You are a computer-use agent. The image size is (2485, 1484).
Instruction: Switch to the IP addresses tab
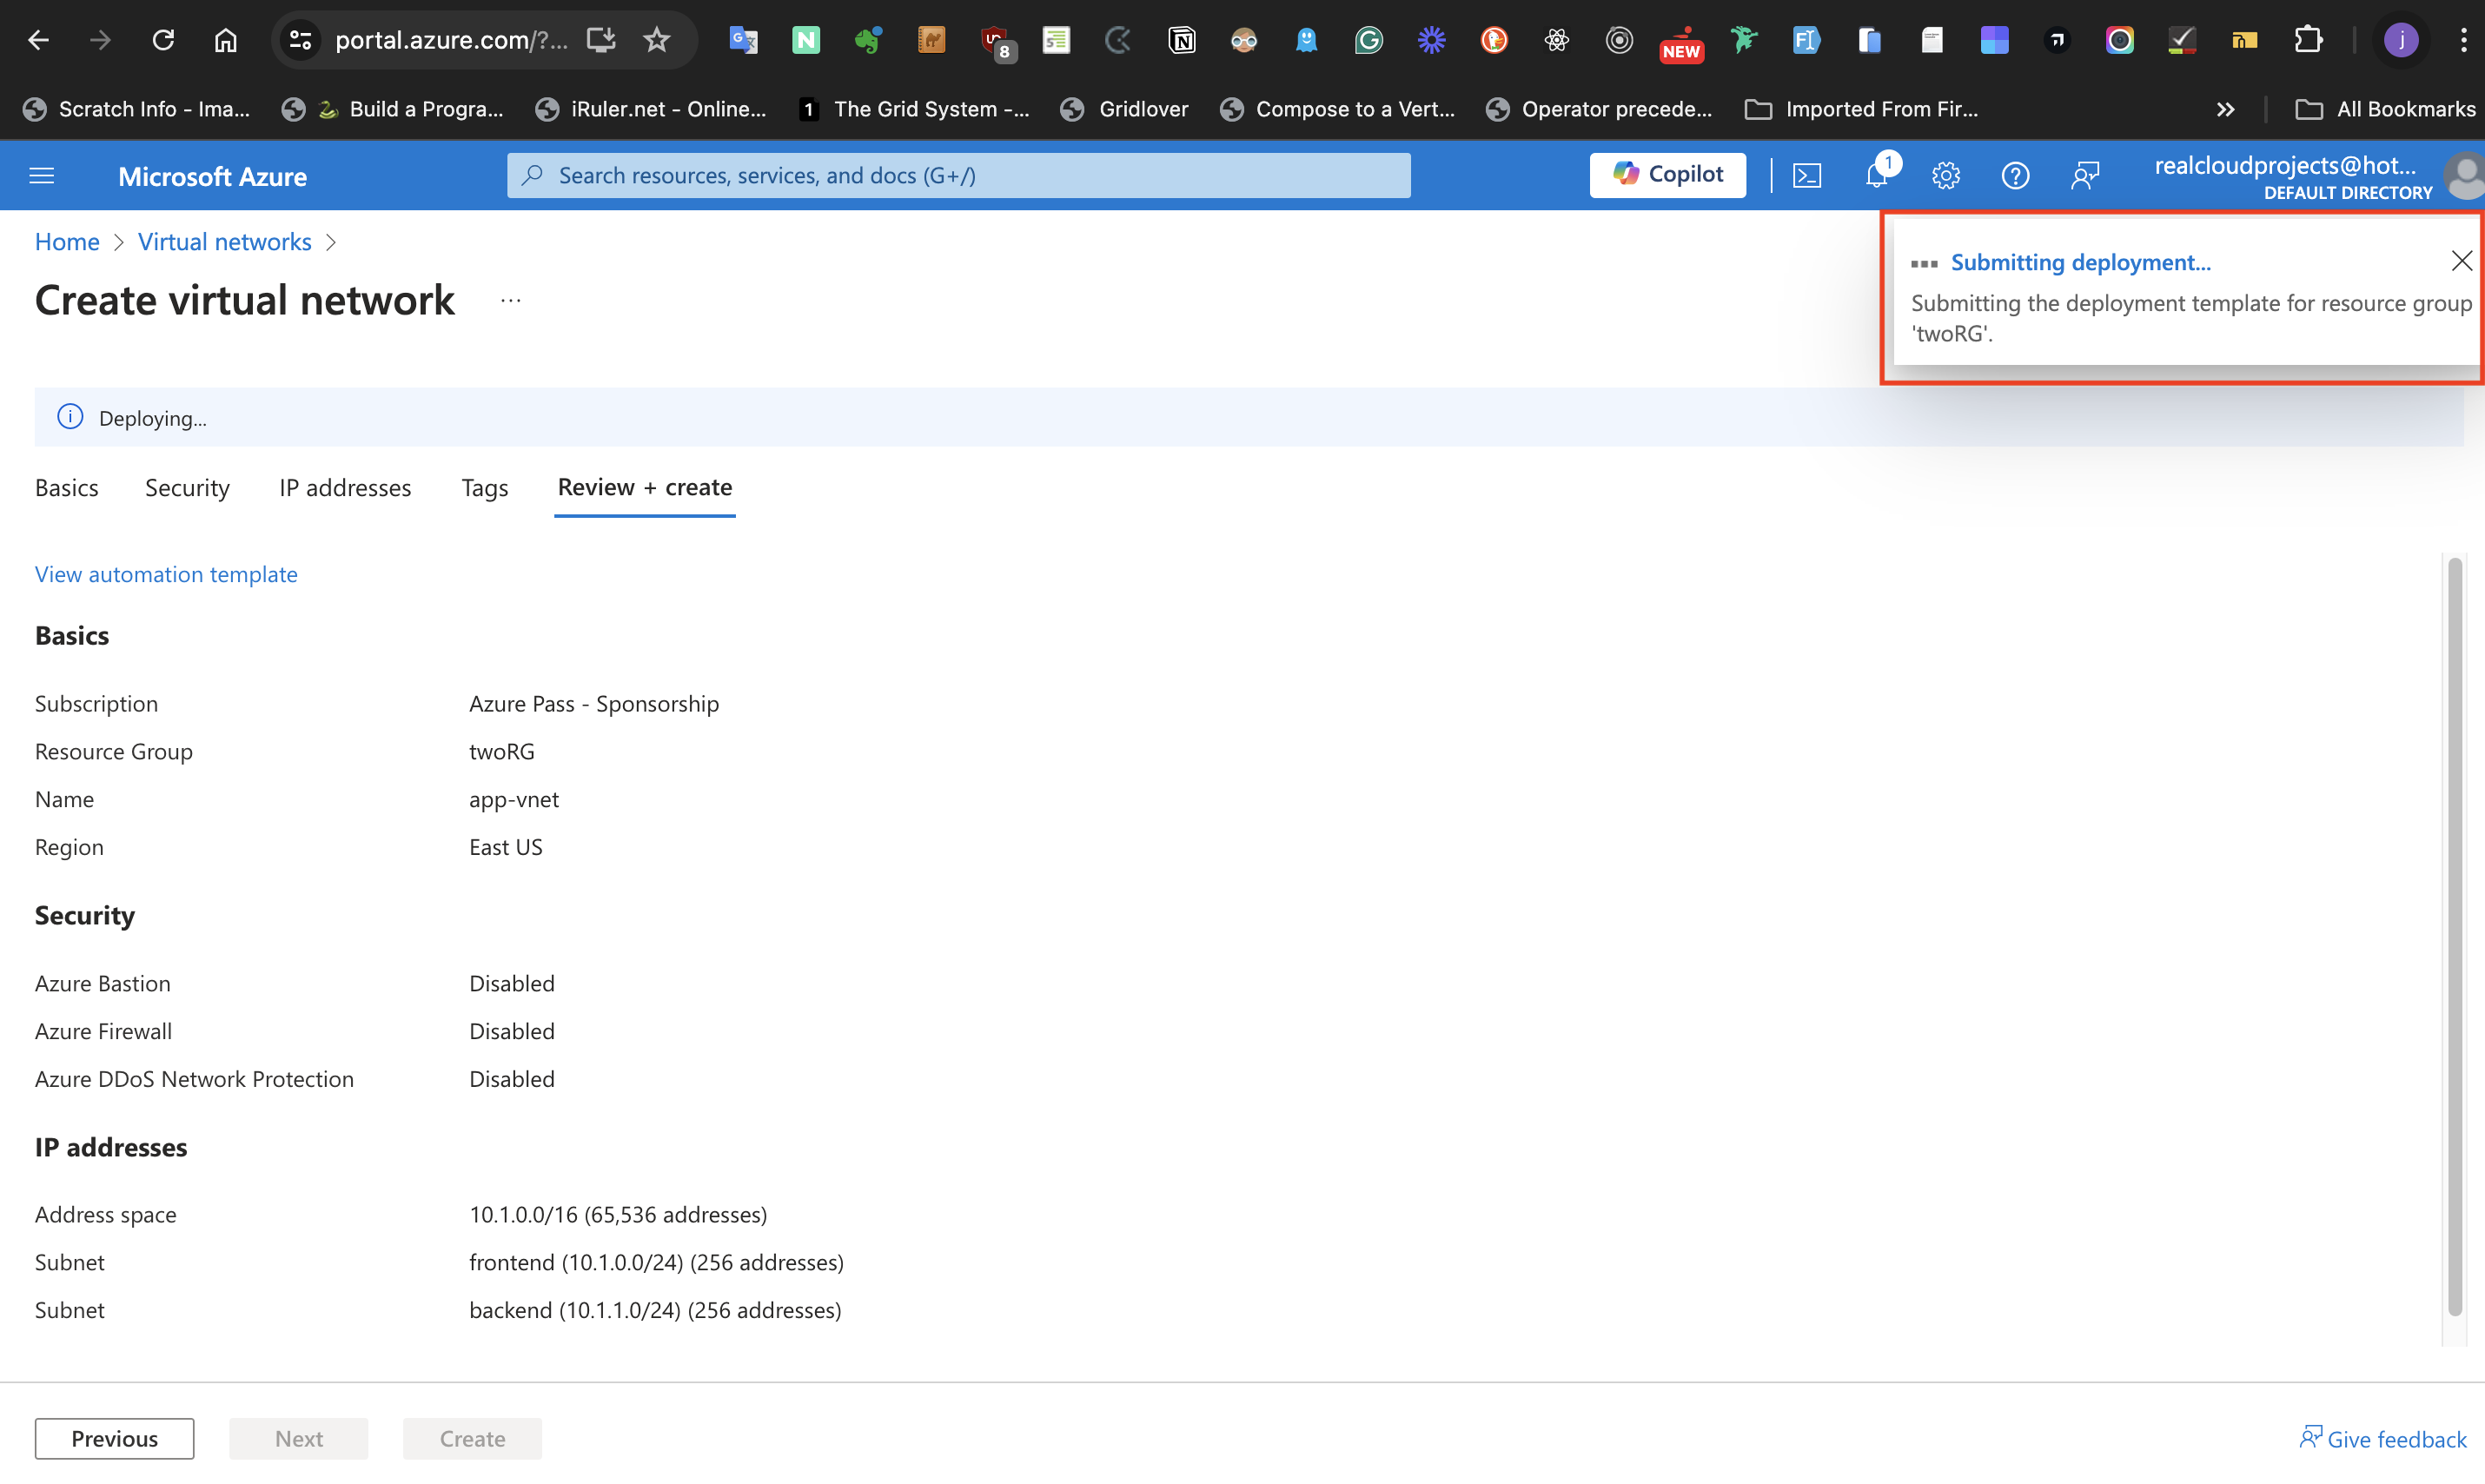(345, 487)
